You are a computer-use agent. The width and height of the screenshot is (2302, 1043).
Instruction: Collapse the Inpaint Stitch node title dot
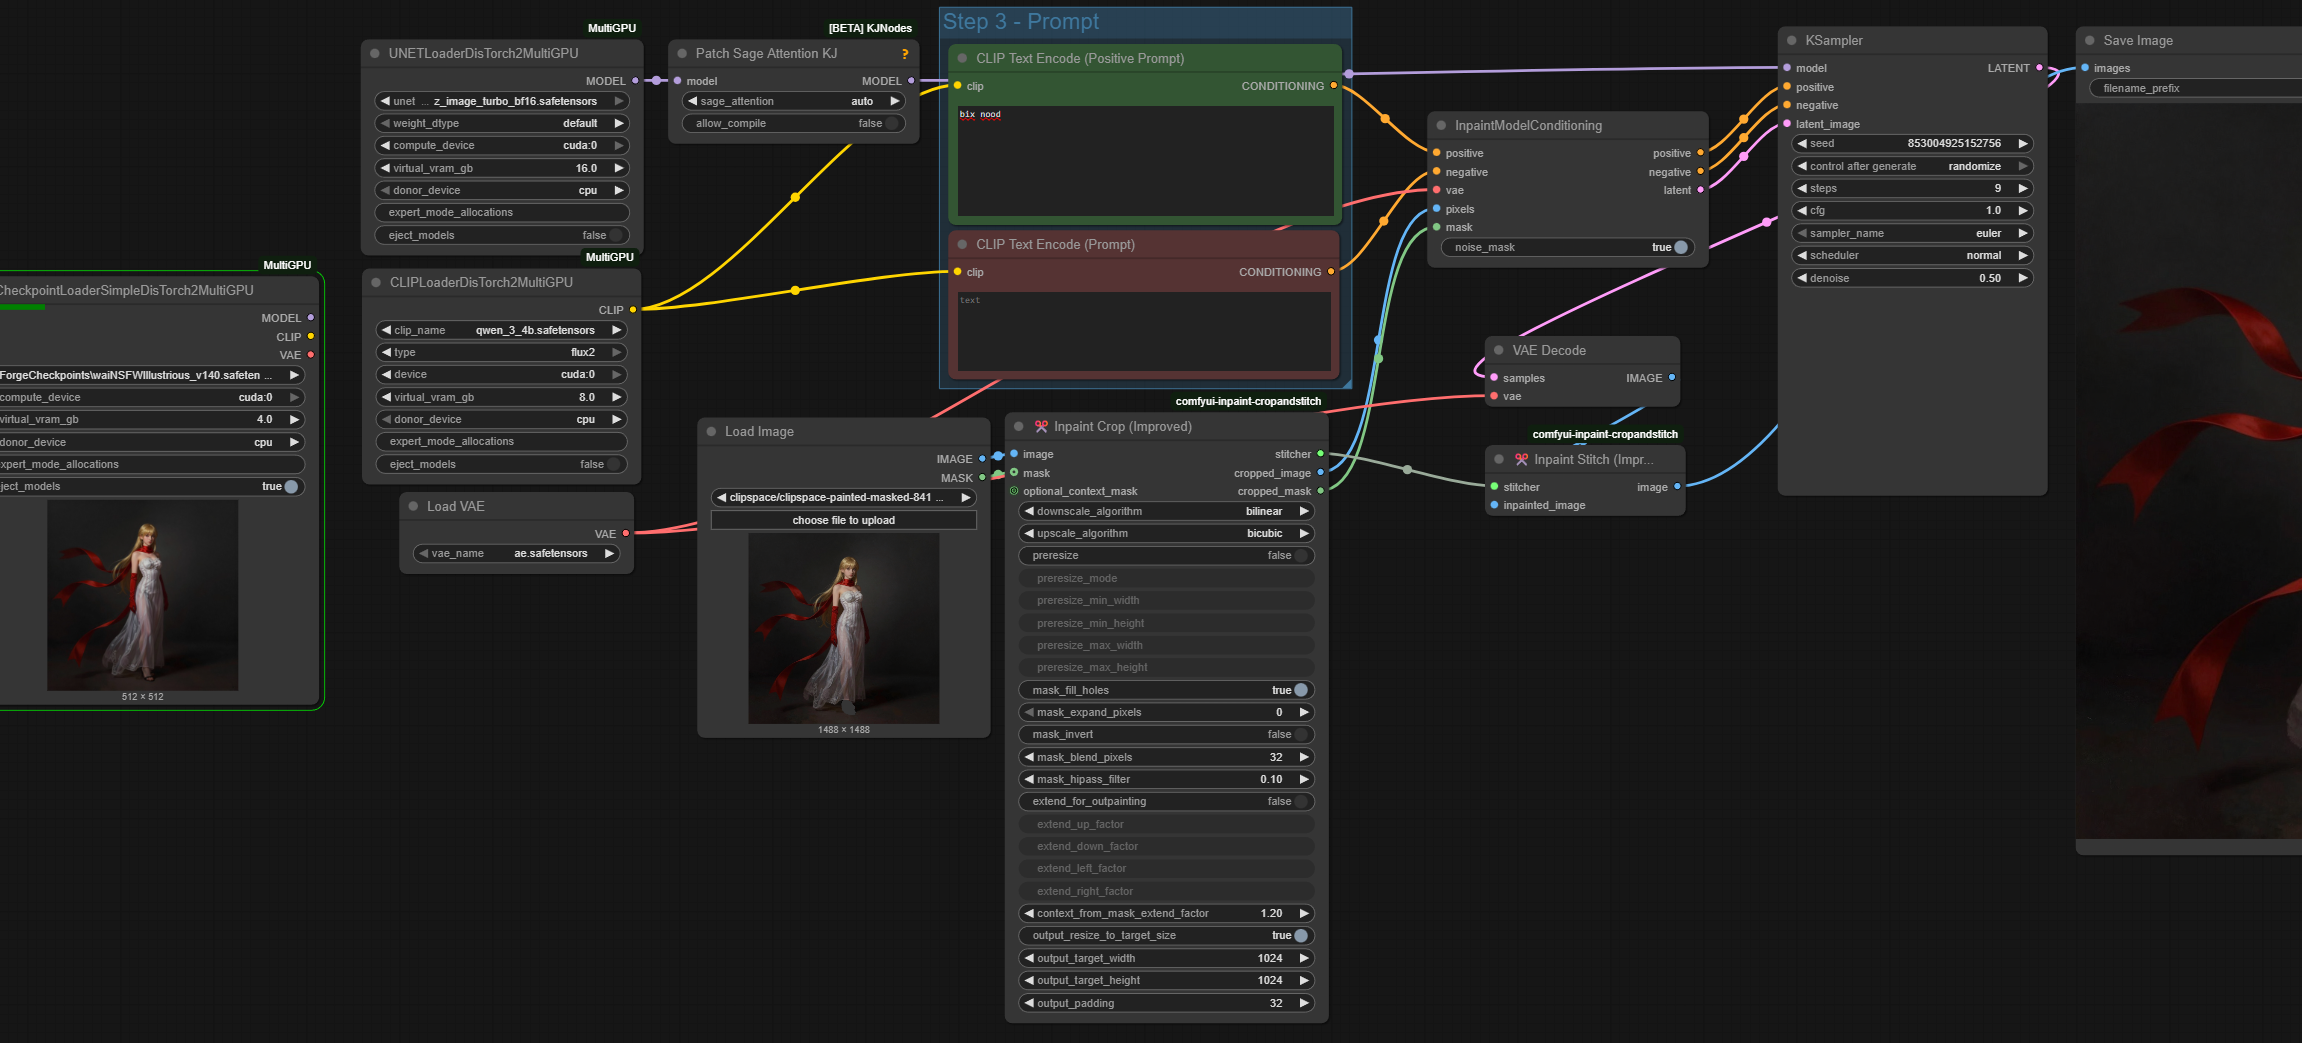[x=1499, y=460]
